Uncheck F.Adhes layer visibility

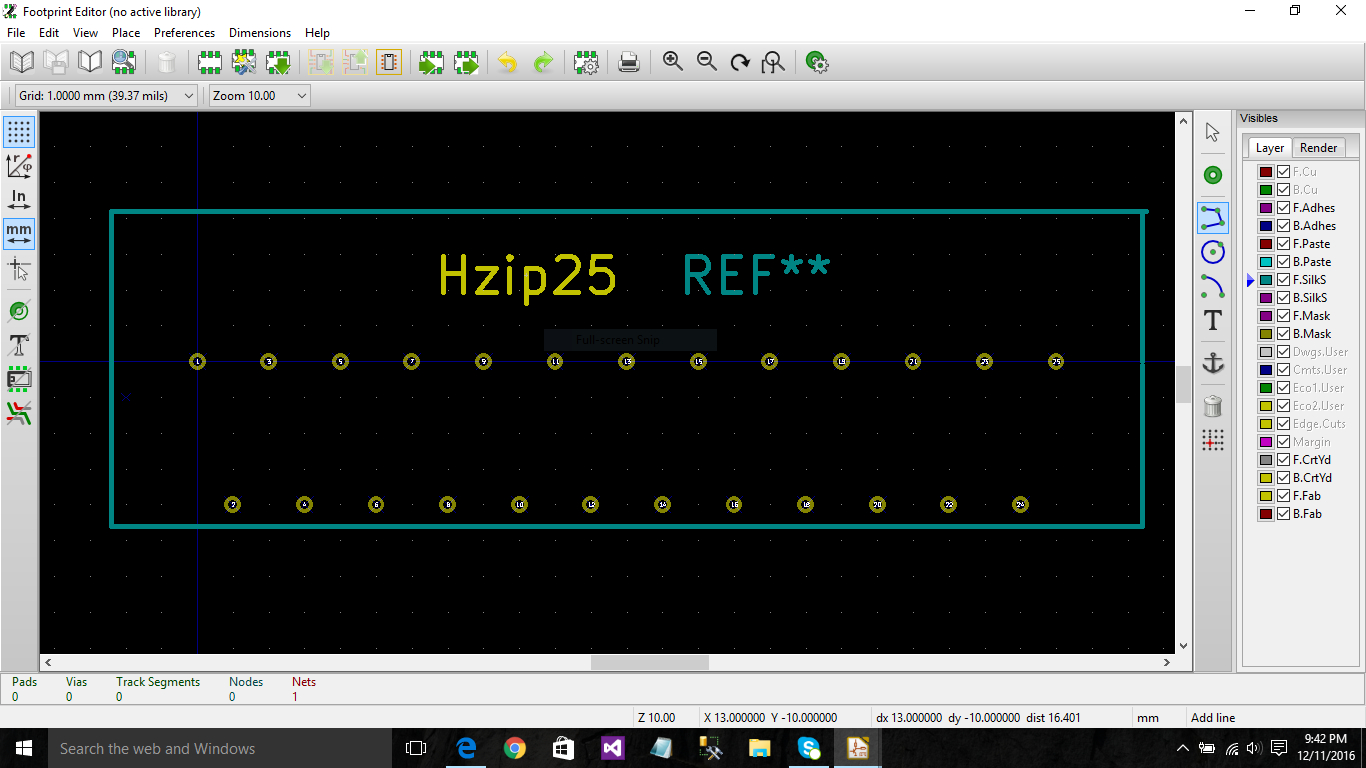(x=1284, y=208)
